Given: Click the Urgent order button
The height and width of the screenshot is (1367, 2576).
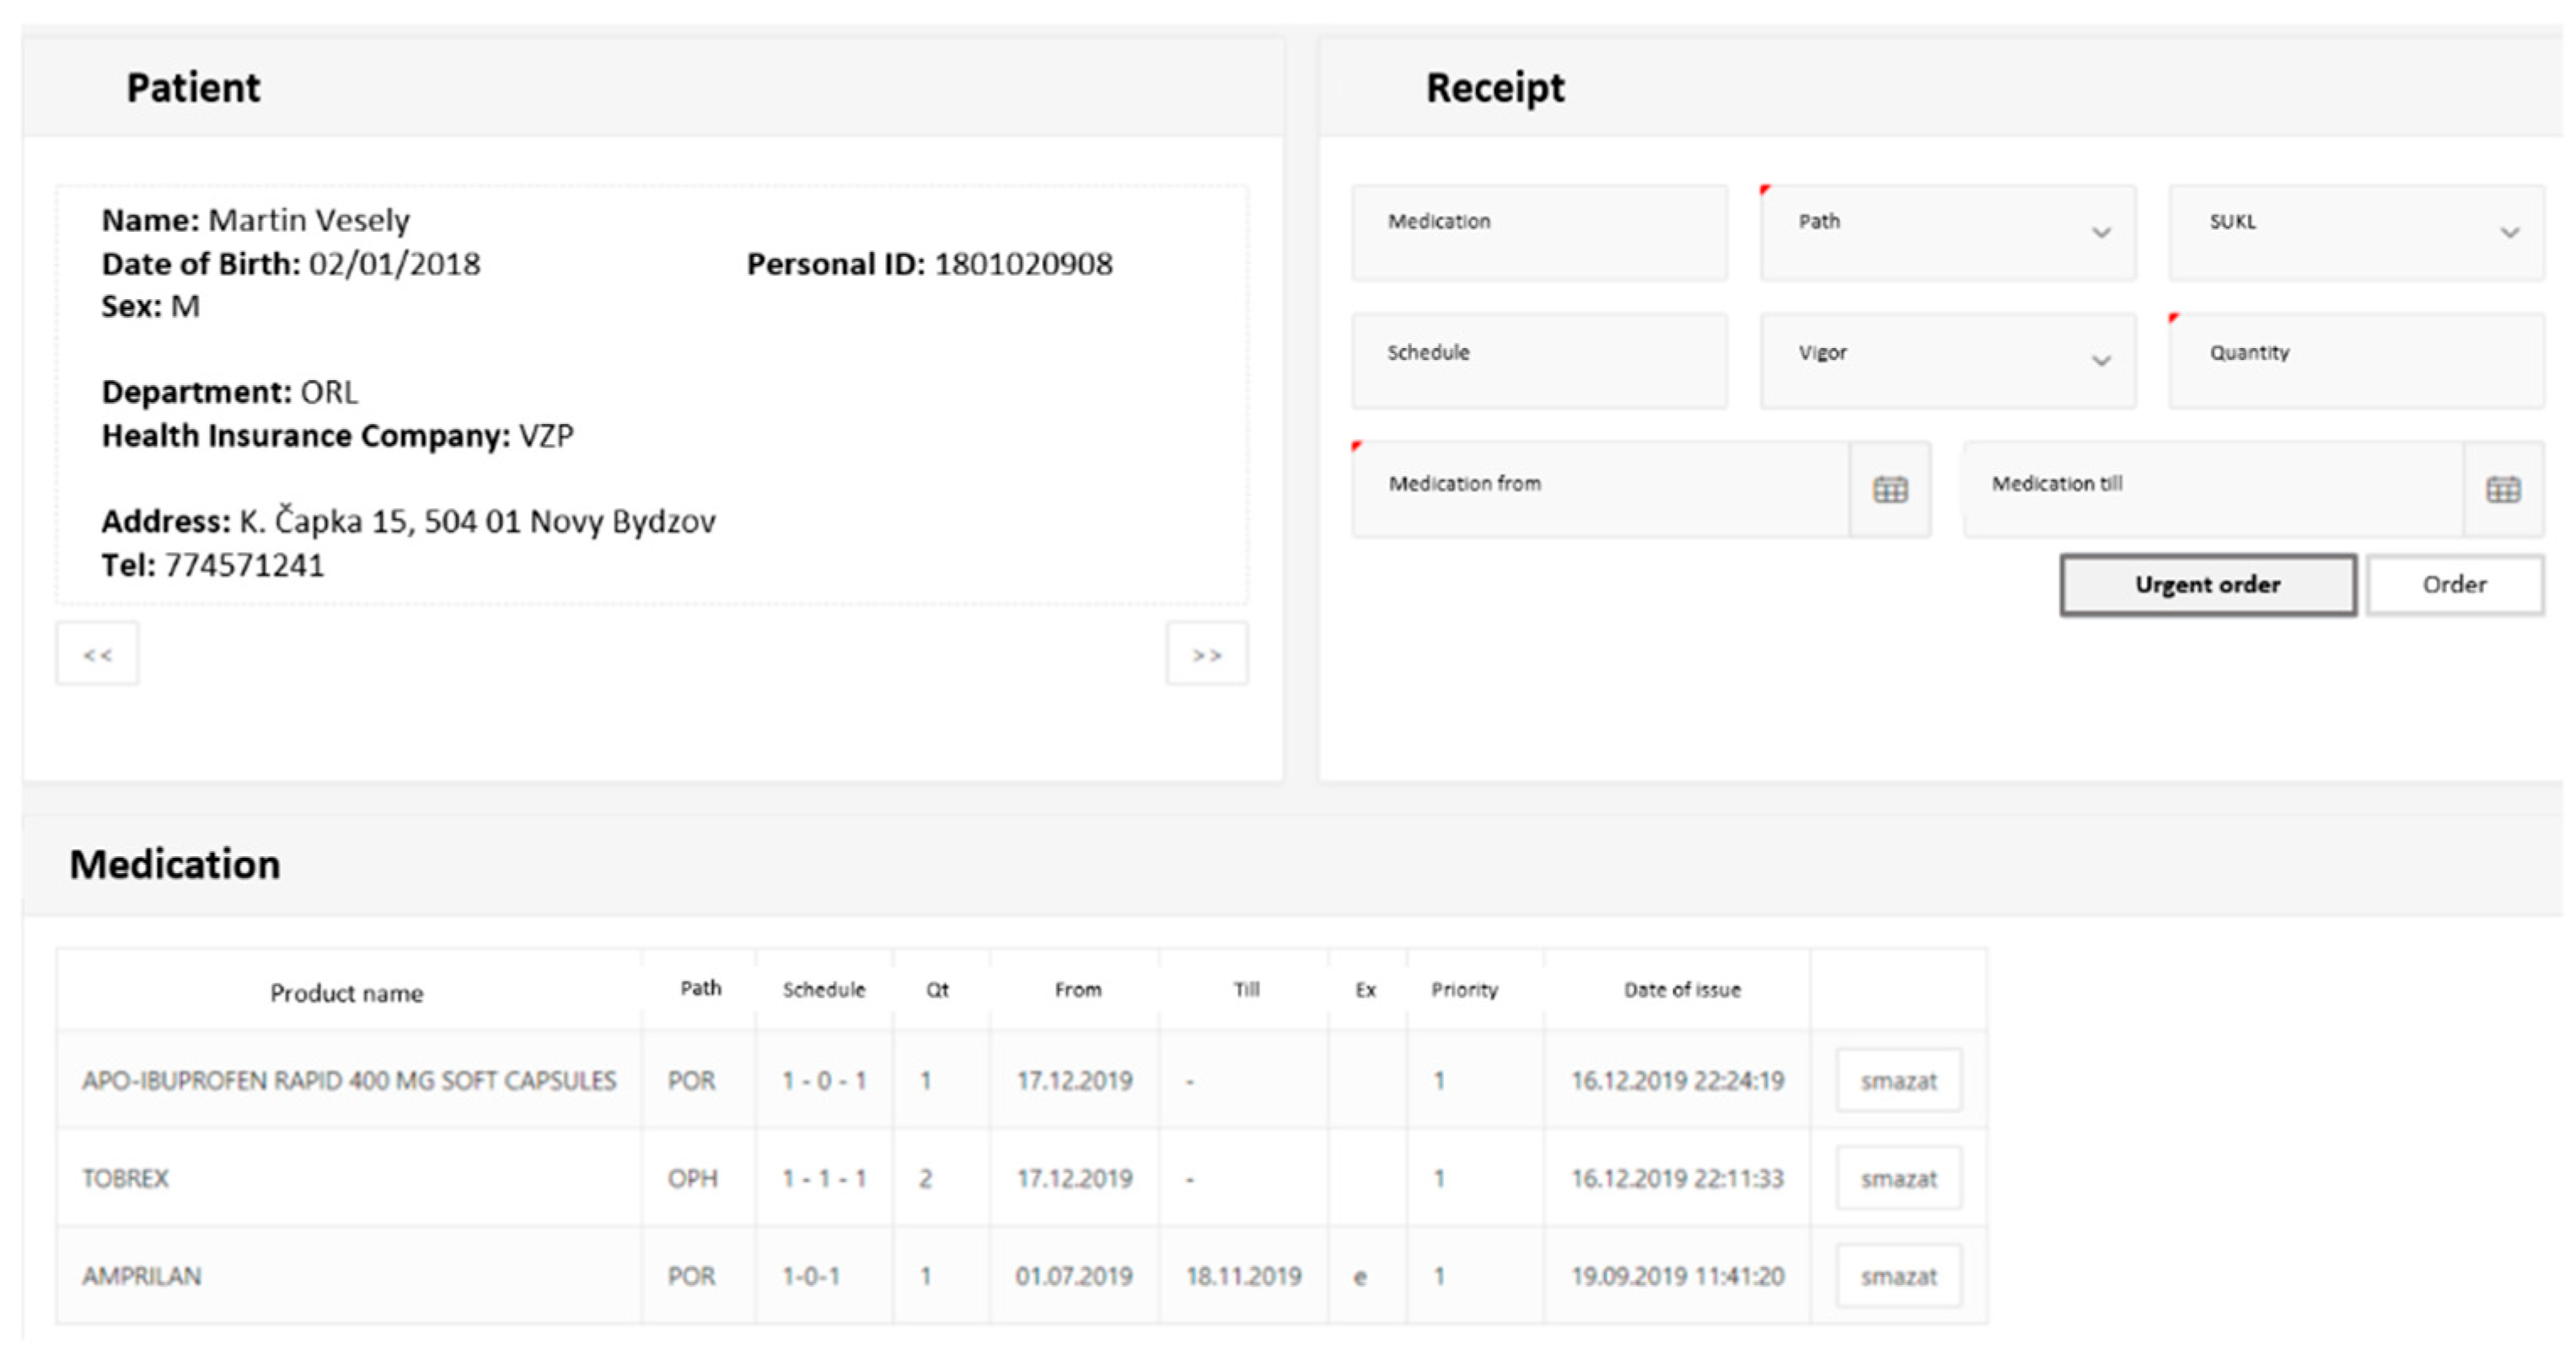Looking at the screenshot, I should tap(2207, 585).
